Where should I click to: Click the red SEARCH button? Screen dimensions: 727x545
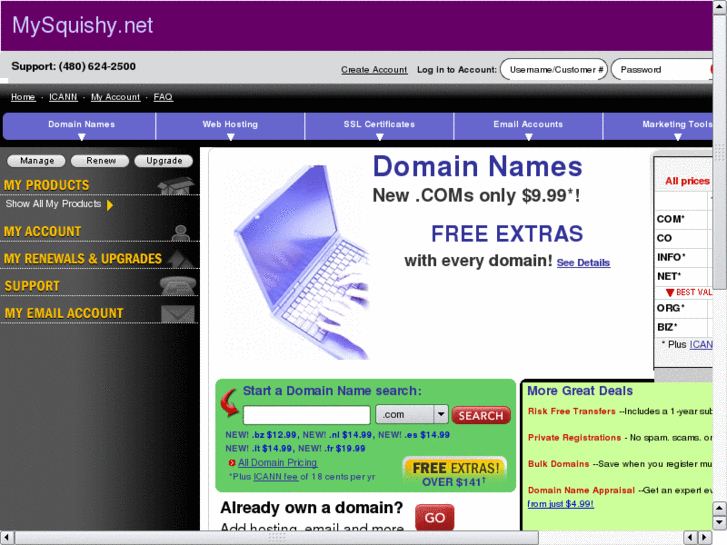[481, 415]
